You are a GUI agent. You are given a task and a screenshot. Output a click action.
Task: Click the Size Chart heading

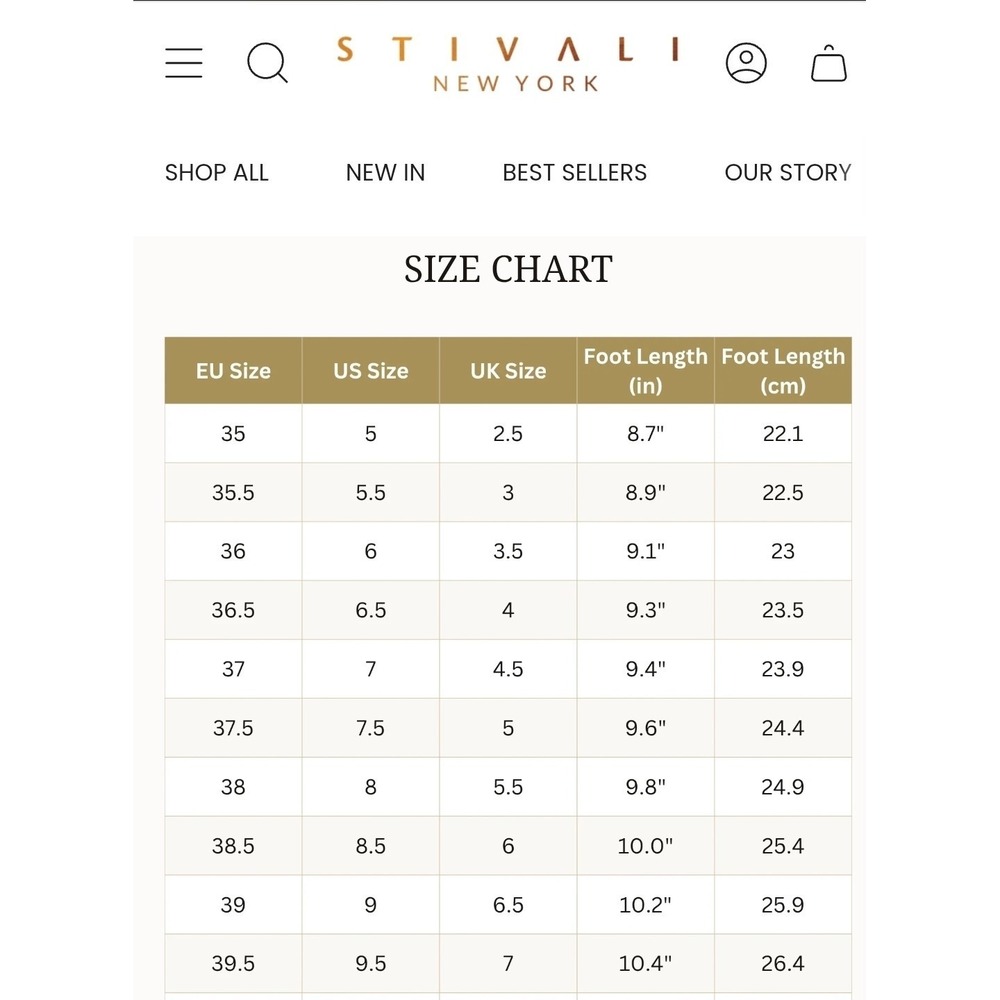(x=508, y=268)
